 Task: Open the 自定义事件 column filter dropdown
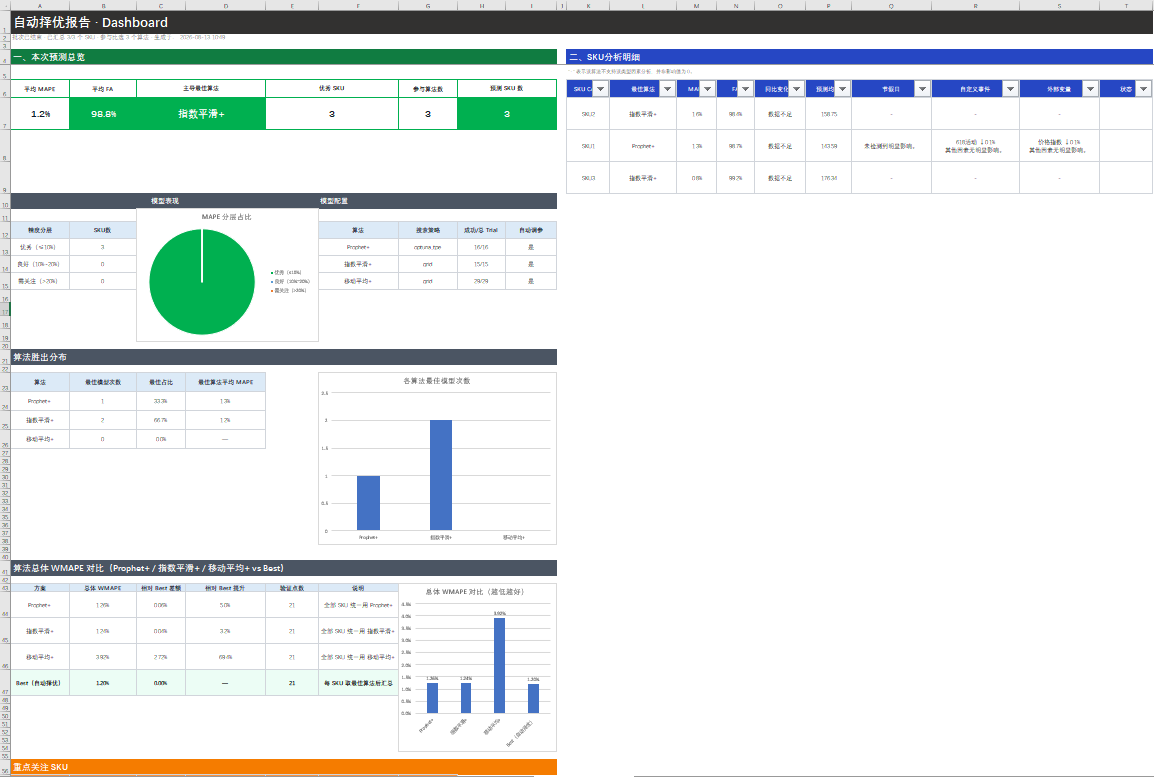tap(1010, 89)
